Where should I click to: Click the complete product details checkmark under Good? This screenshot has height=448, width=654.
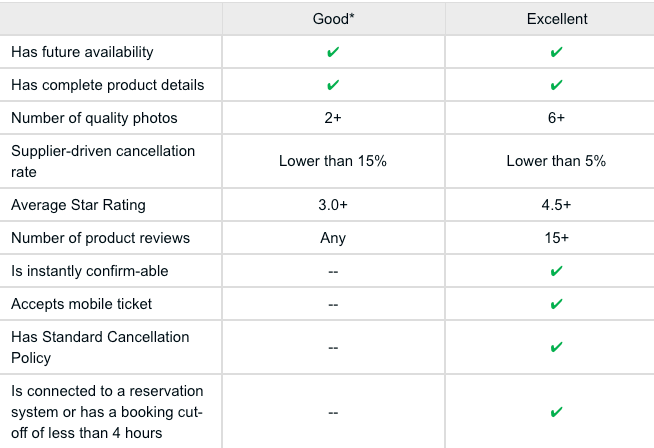click(333, 85)
